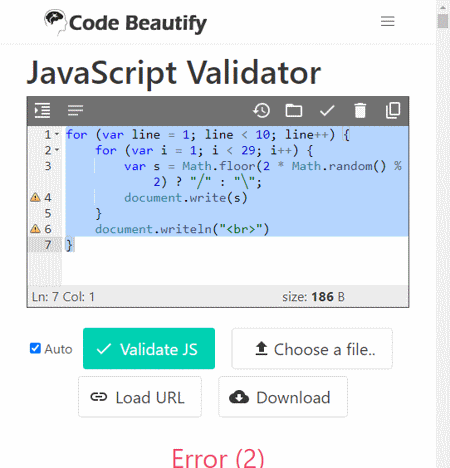Click the page vertical scrollbar thumb
Image resolution: width=450 pixels, height=468 pixels.
(443, 21)
